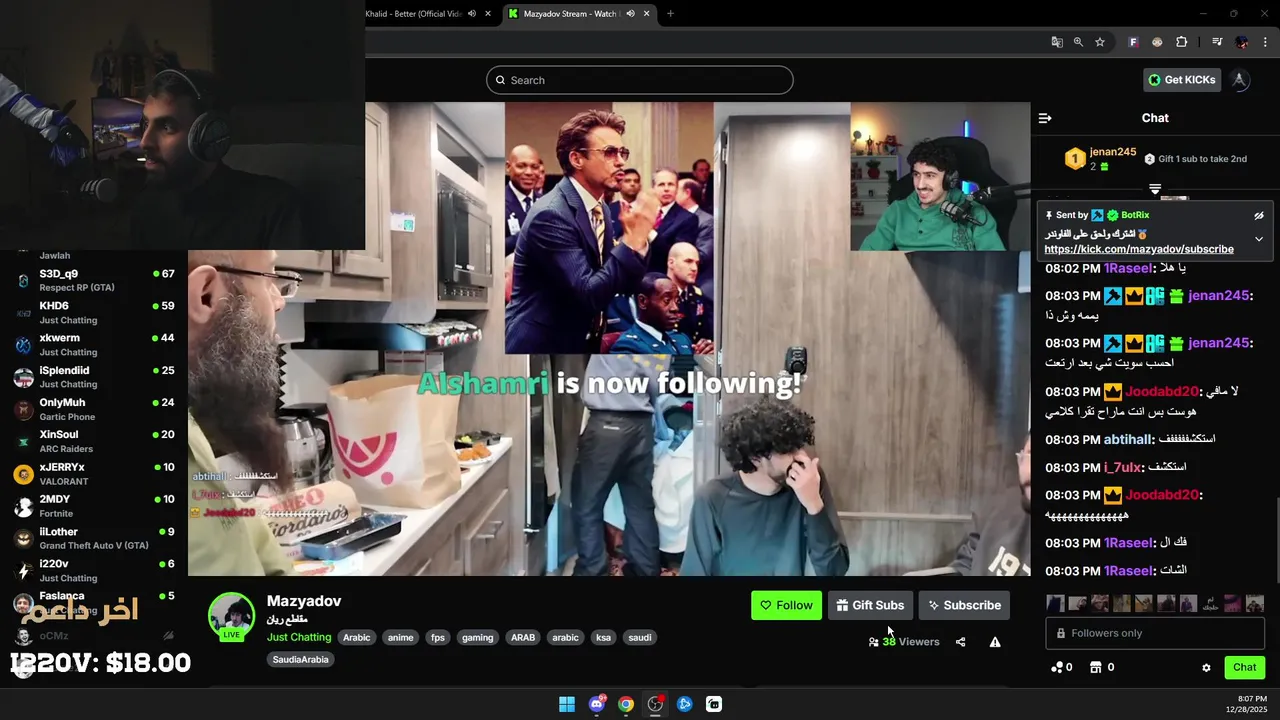The image size is (1280, 720).
Task: Open Windows Start button
Action: (x=567, y=704)
